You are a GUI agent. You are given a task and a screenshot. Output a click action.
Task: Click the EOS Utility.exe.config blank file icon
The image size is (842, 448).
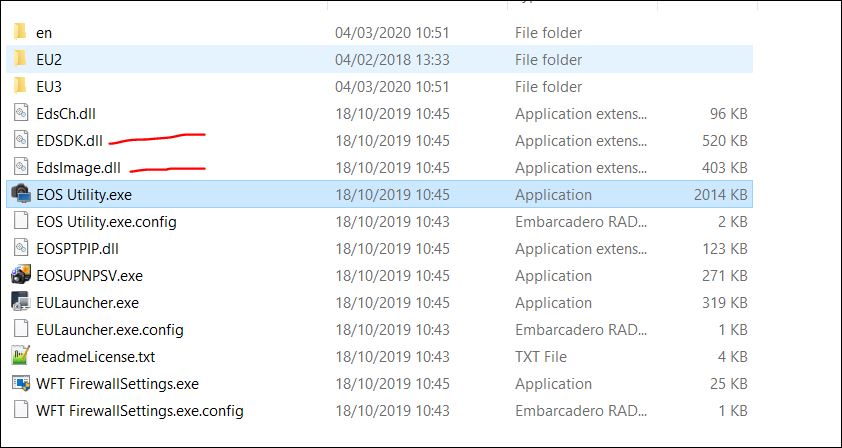pos(20,221)
